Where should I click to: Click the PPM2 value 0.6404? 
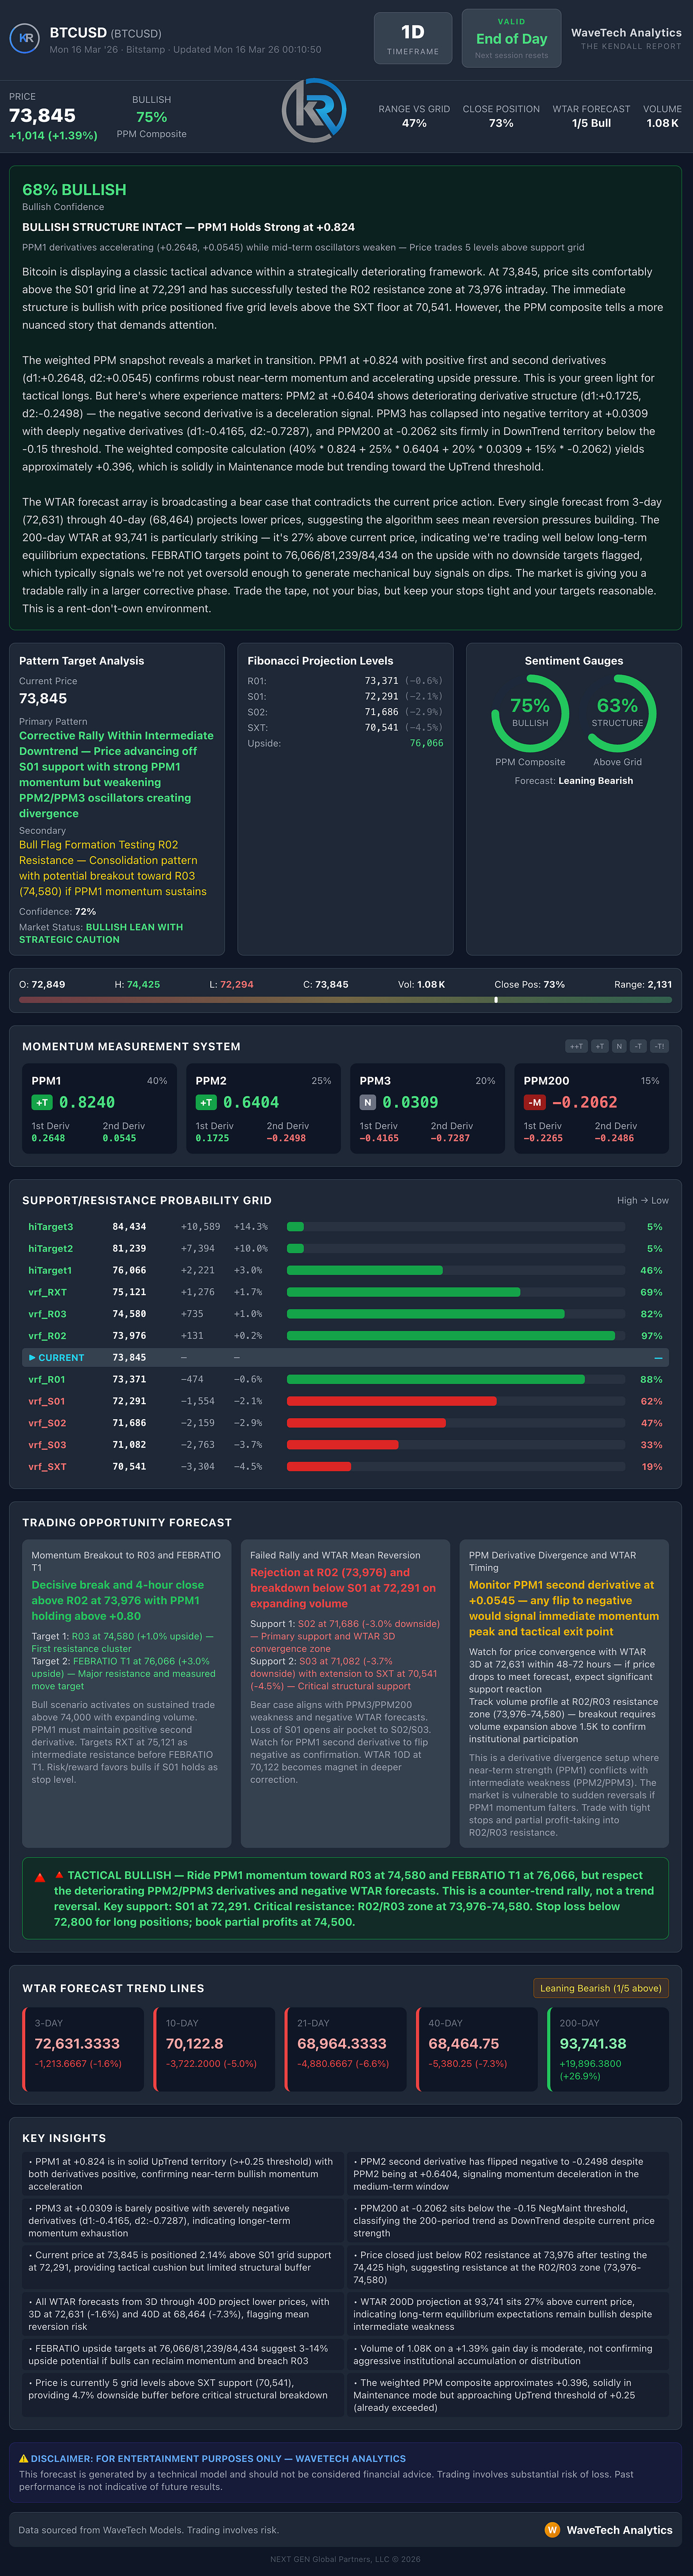251,1102
